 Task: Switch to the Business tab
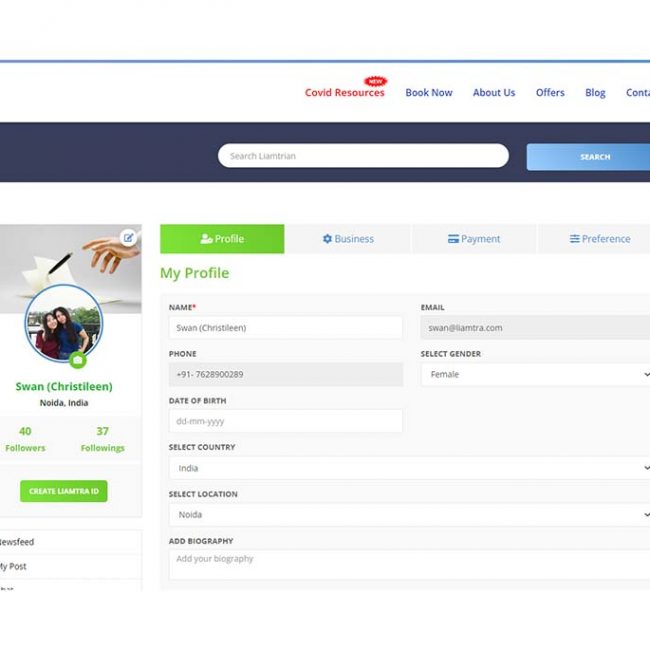(x=348, y=239)
